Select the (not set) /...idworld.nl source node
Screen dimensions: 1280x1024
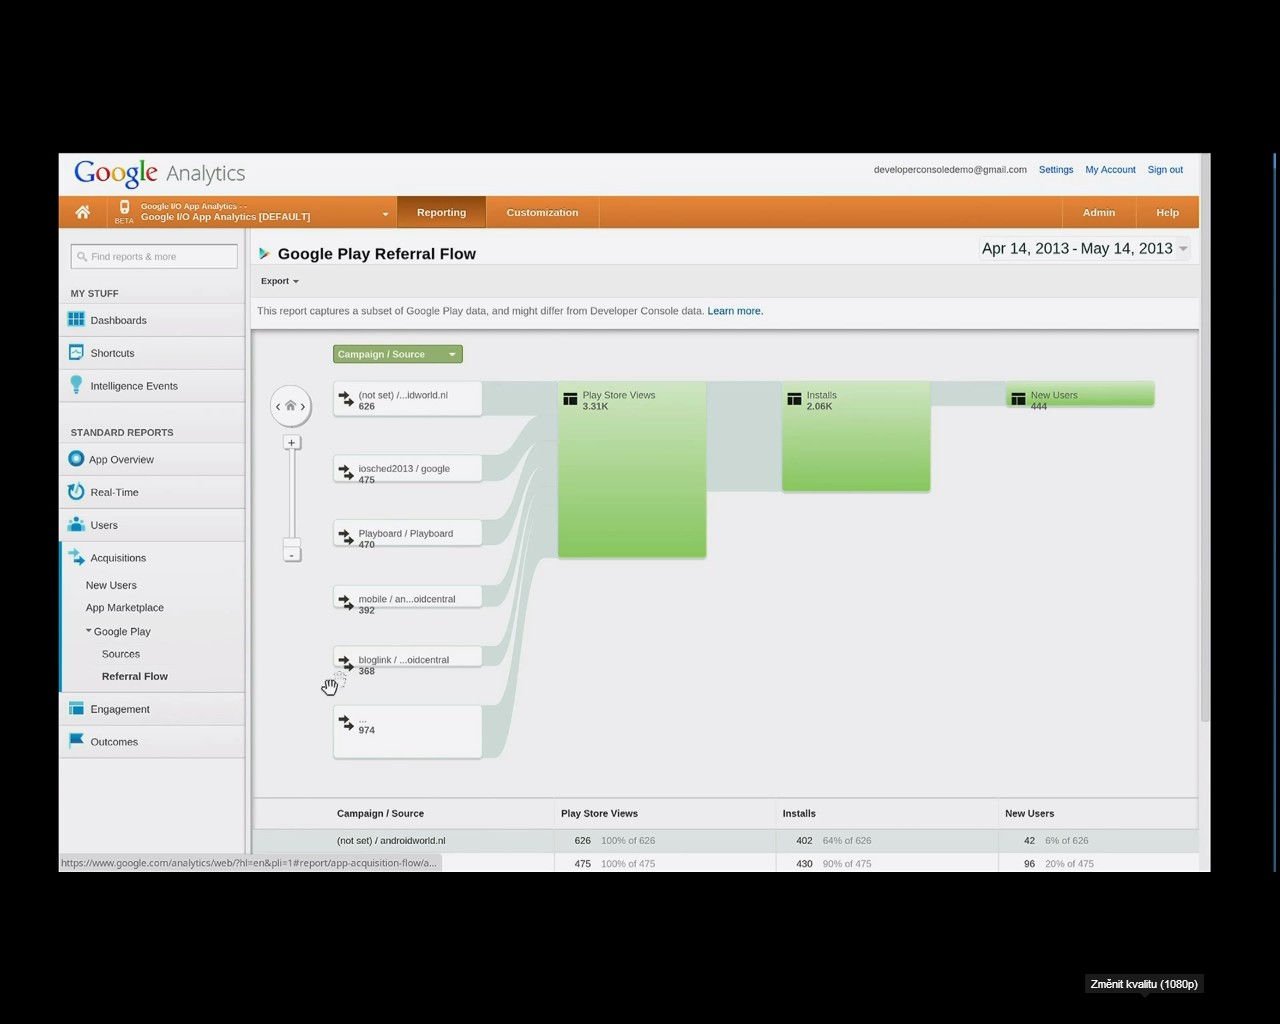(407, 399)
